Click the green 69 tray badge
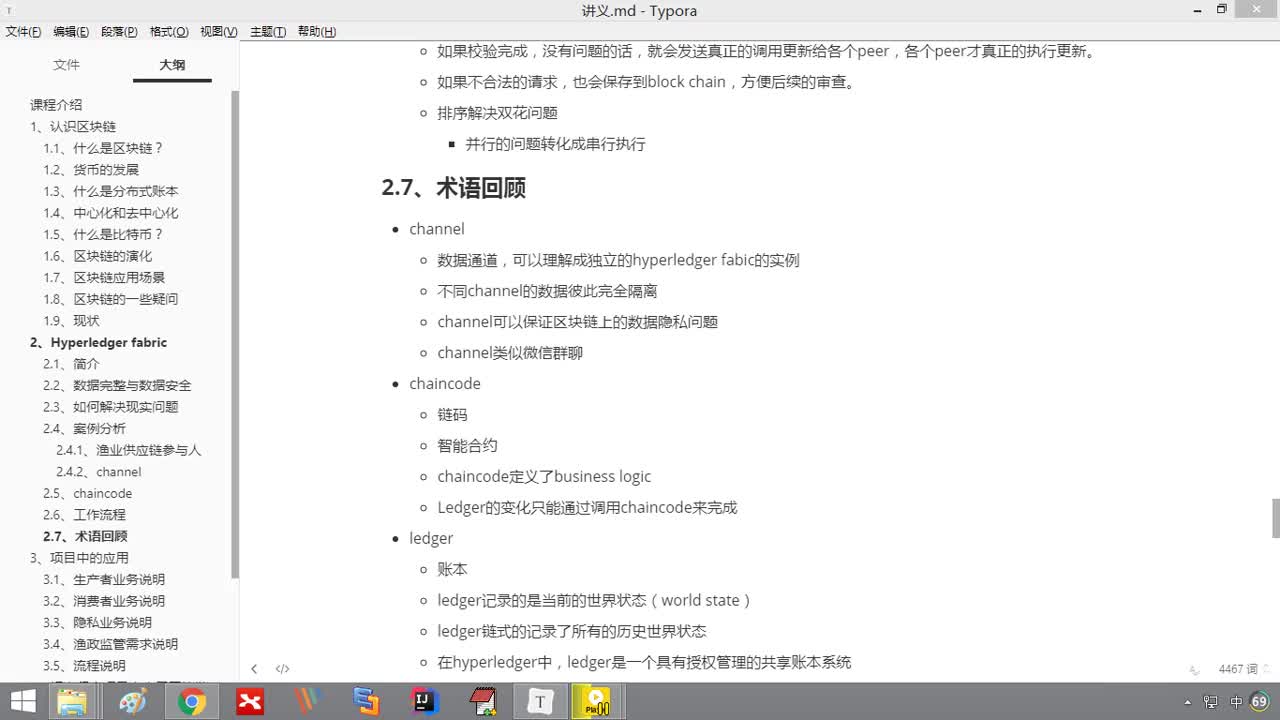The image size is (1280, 720). point(1259,702)
